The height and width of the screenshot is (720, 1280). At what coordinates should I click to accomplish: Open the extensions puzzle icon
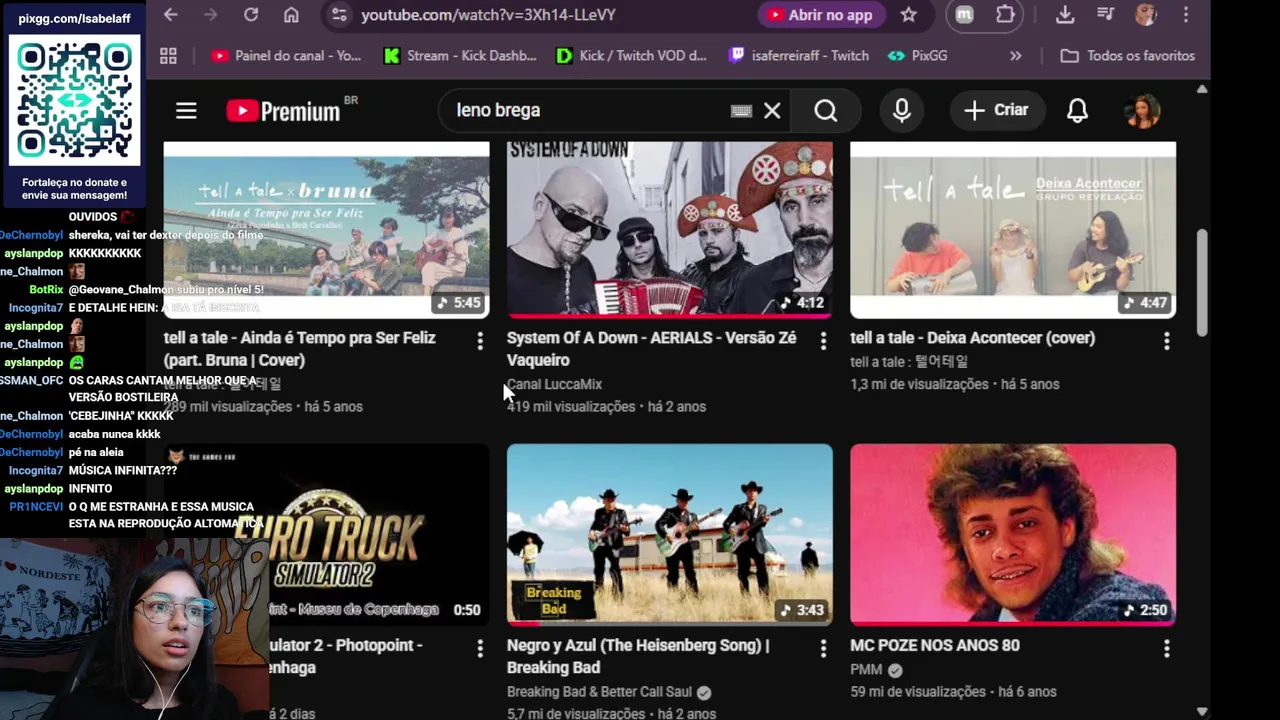click(1005, 15)
